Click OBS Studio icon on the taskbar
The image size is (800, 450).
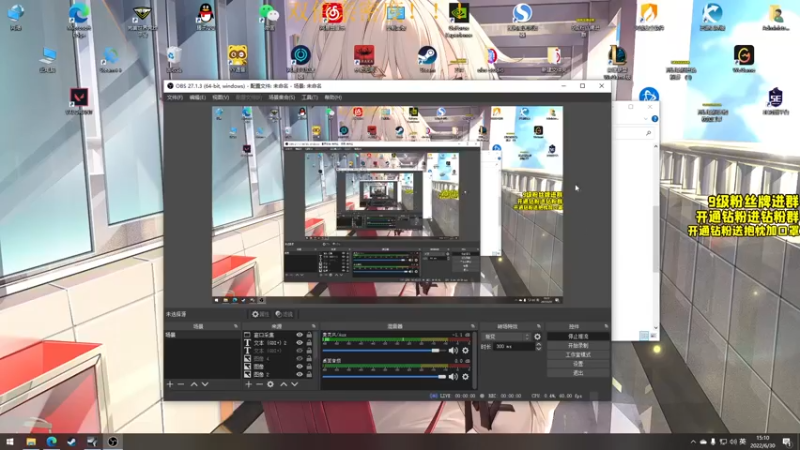coord(113,442)
